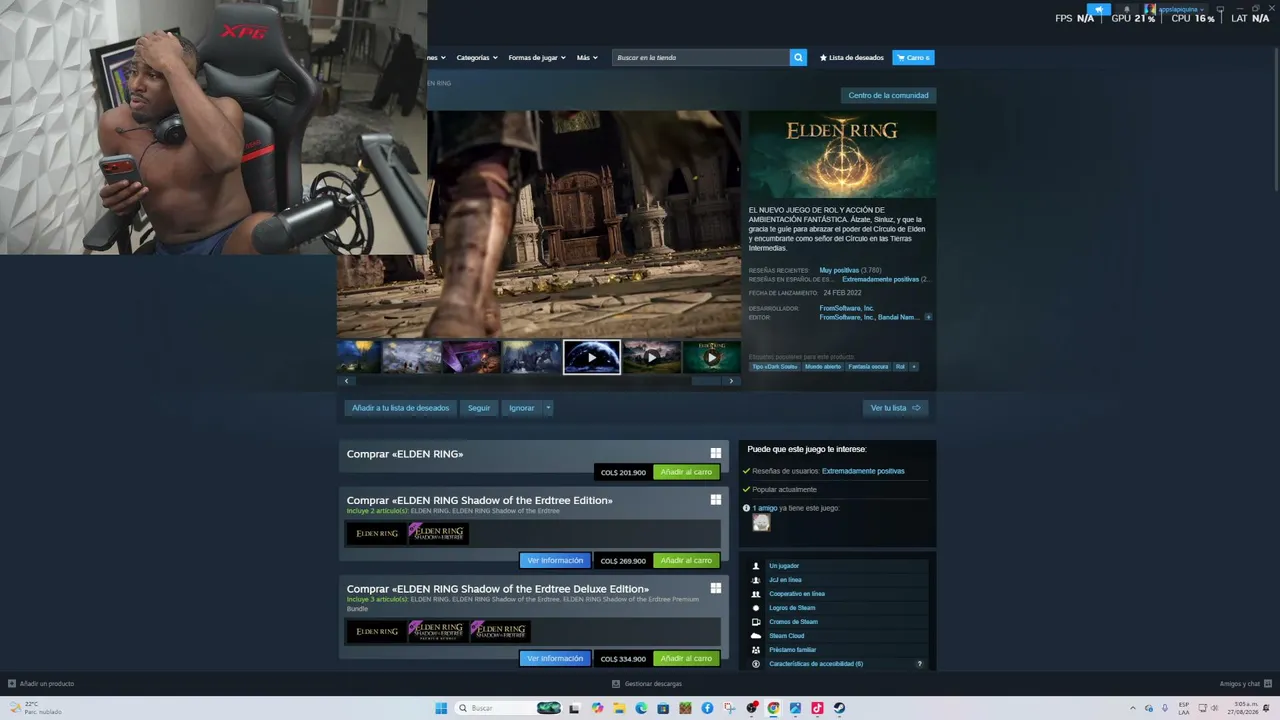1280x720 pixels.
Task: Expand more popular tags with plus button
Action: tap(913, 367)
